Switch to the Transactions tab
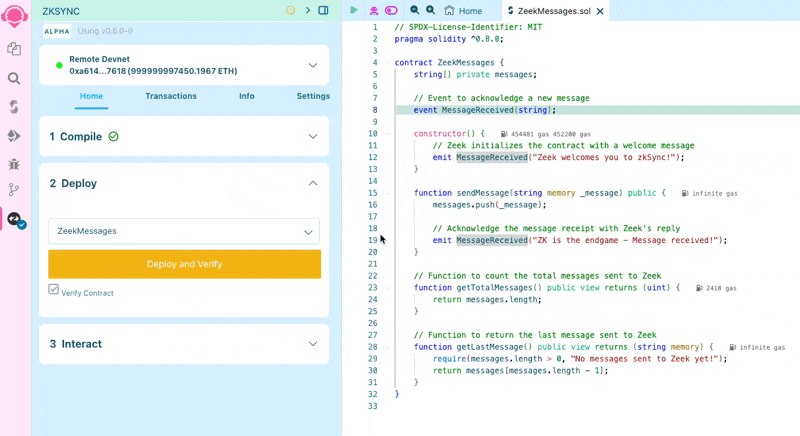Viewport: 800px width, 436px height. point(171,96)
